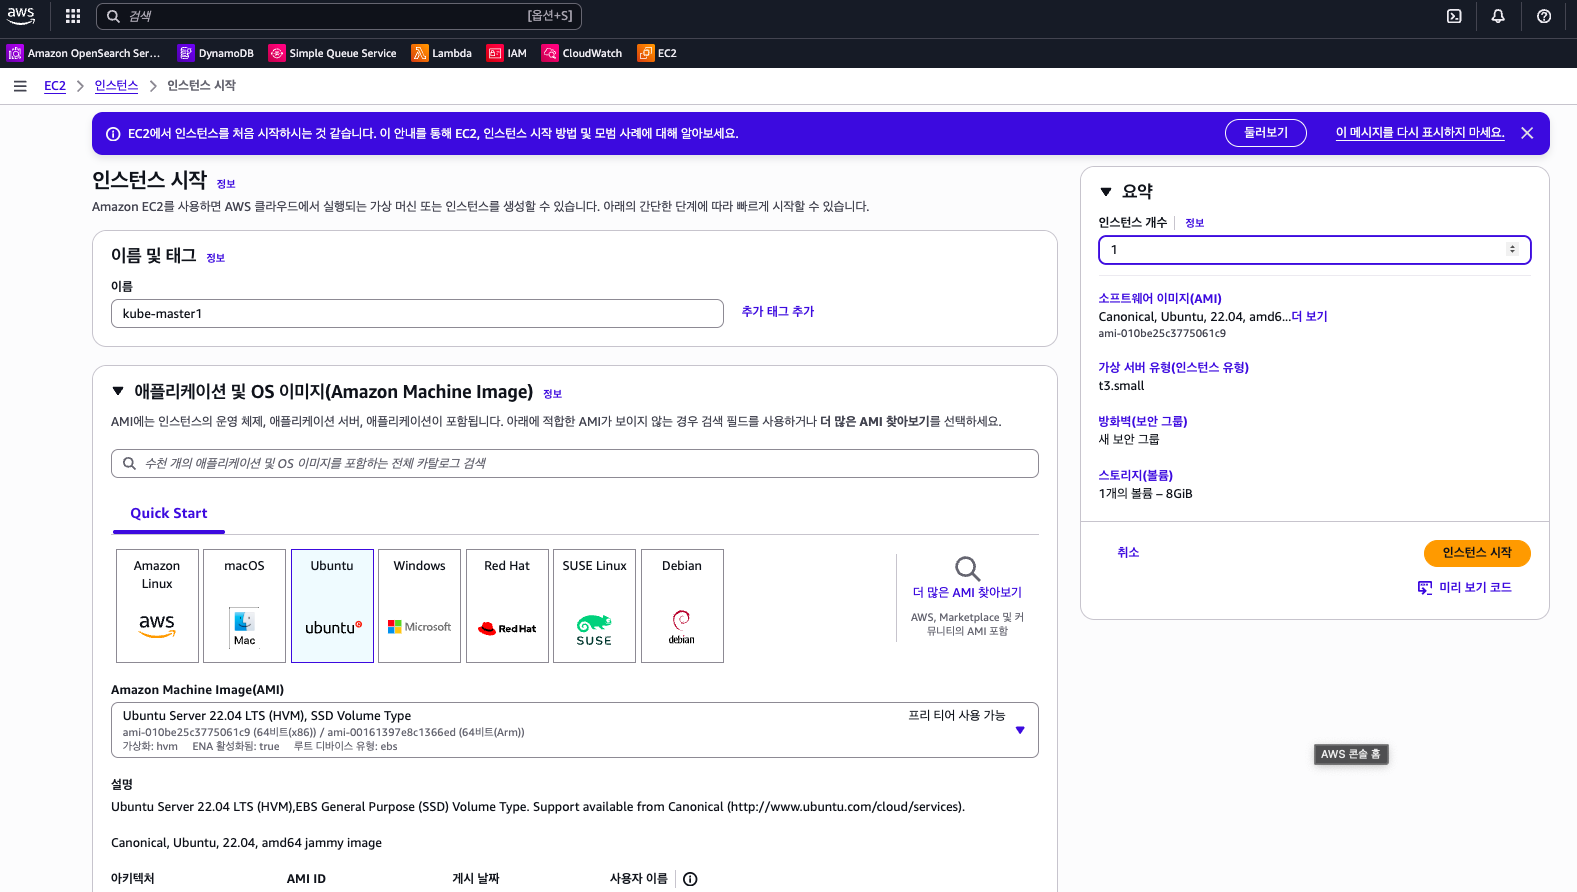Click the instance name field kube-master1
The height and width of the screenshot is (892, 1577).
pos(417,314)
